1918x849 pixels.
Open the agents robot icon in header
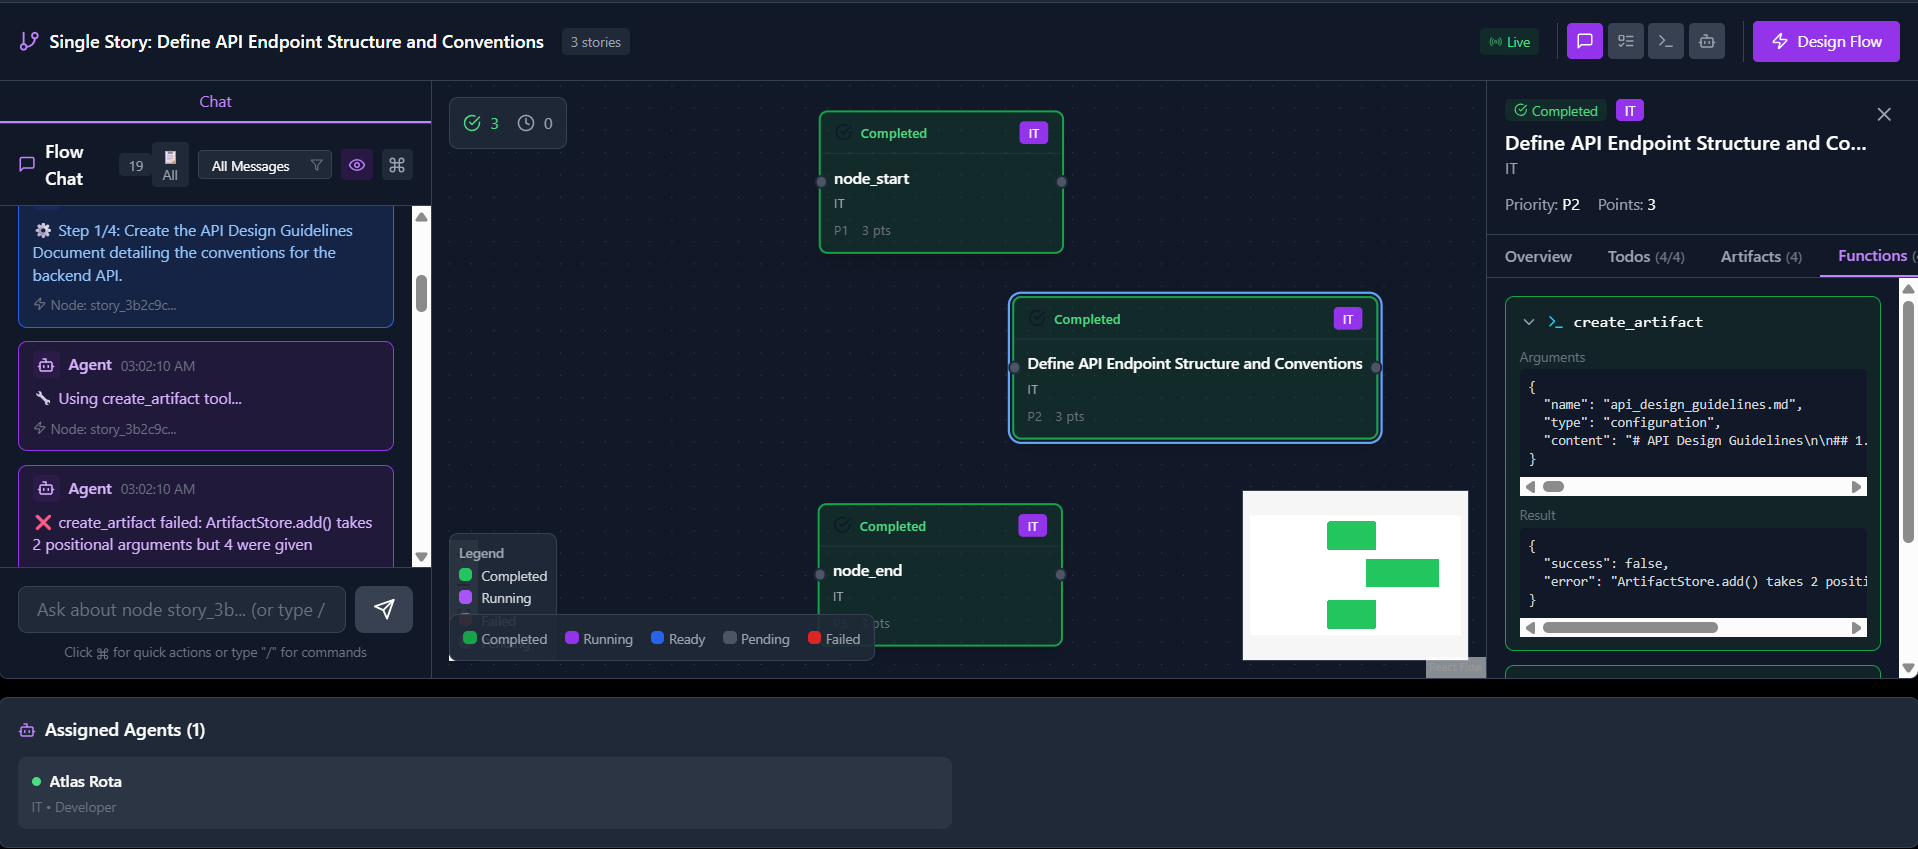click(1706, 41)
